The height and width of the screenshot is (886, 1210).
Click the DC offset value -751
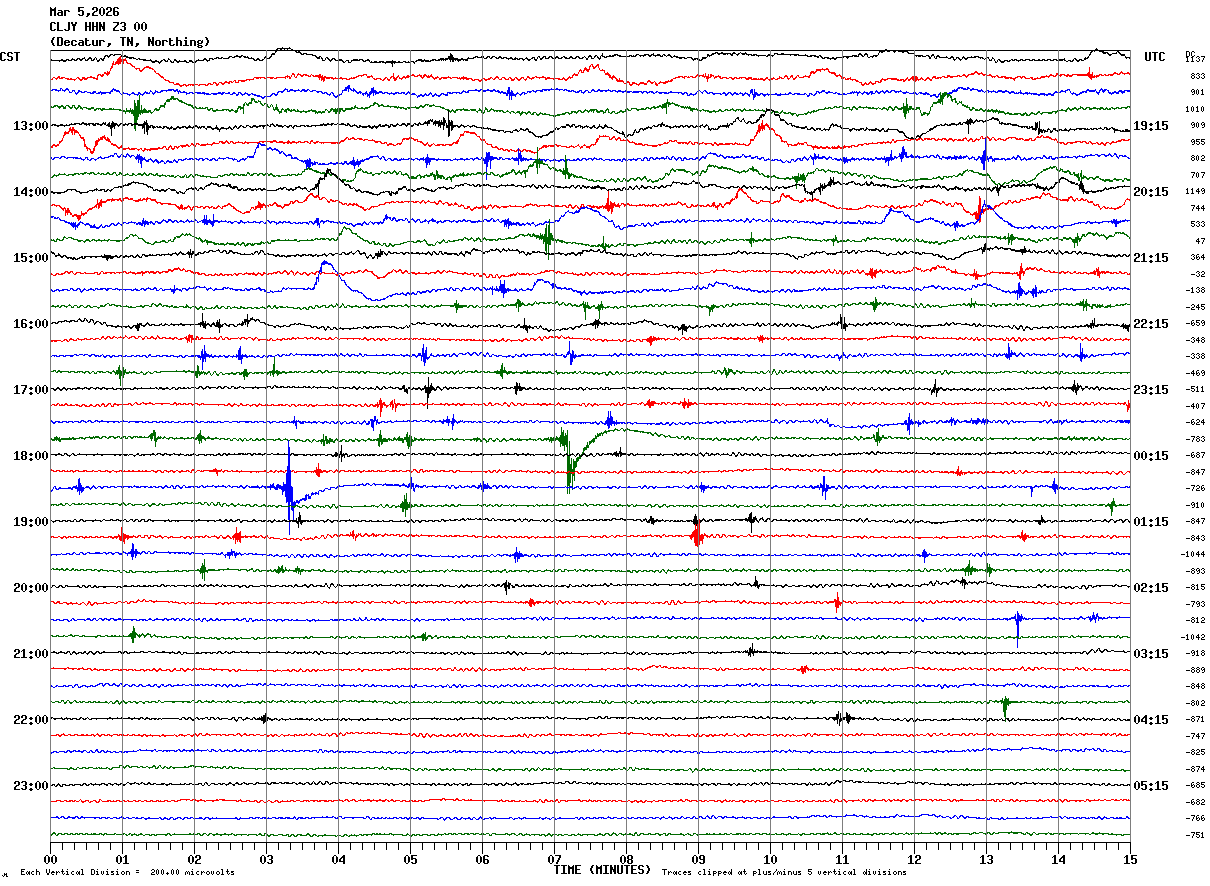pyautogui.click(x=1196, y=835)
